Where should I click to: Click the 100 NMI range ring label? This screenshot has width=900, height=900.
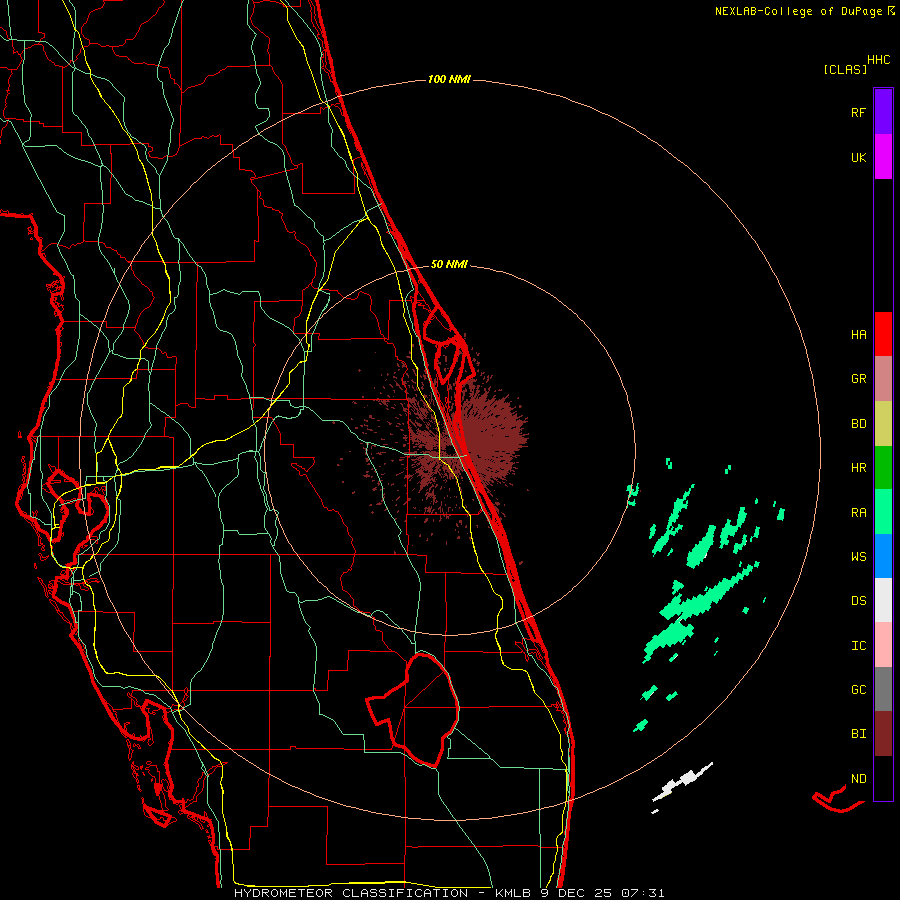[x=449, y=79]
